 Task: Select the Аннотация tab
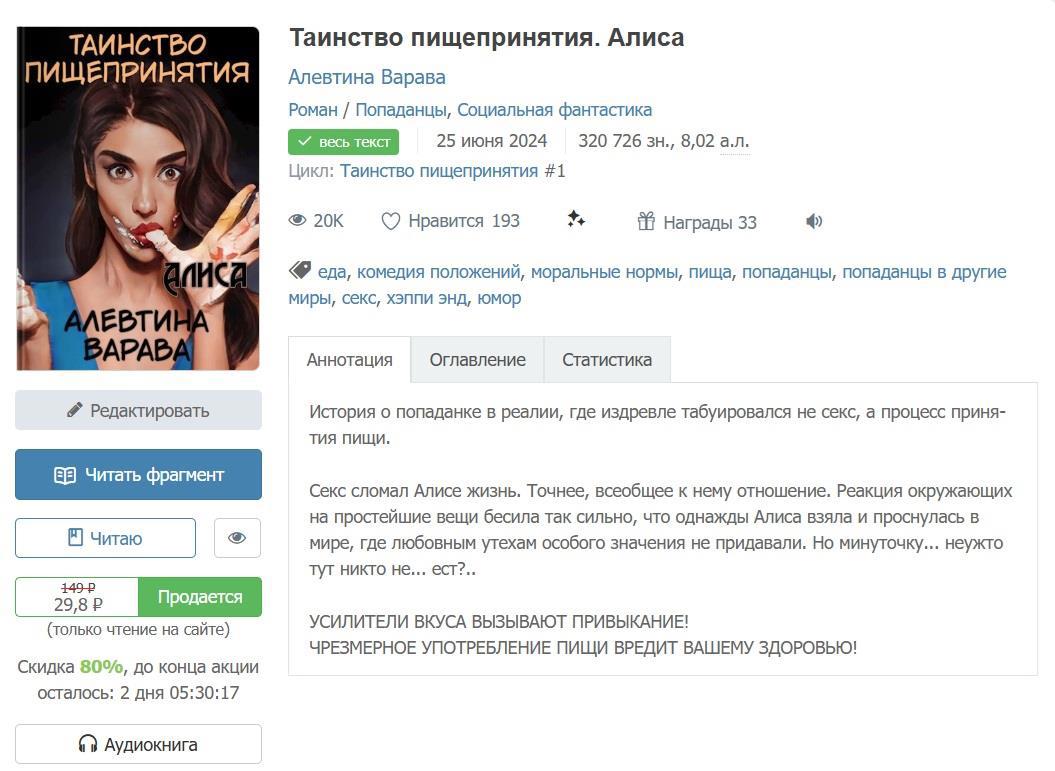pos(350,360)
